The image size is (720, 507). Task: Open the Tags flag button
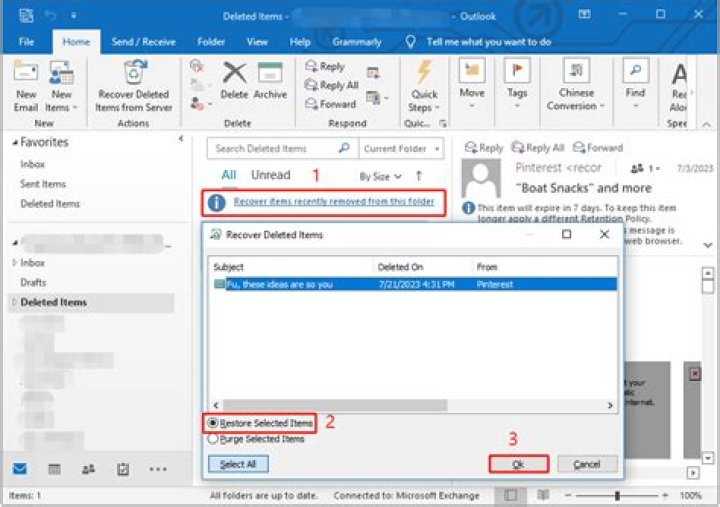517,84
